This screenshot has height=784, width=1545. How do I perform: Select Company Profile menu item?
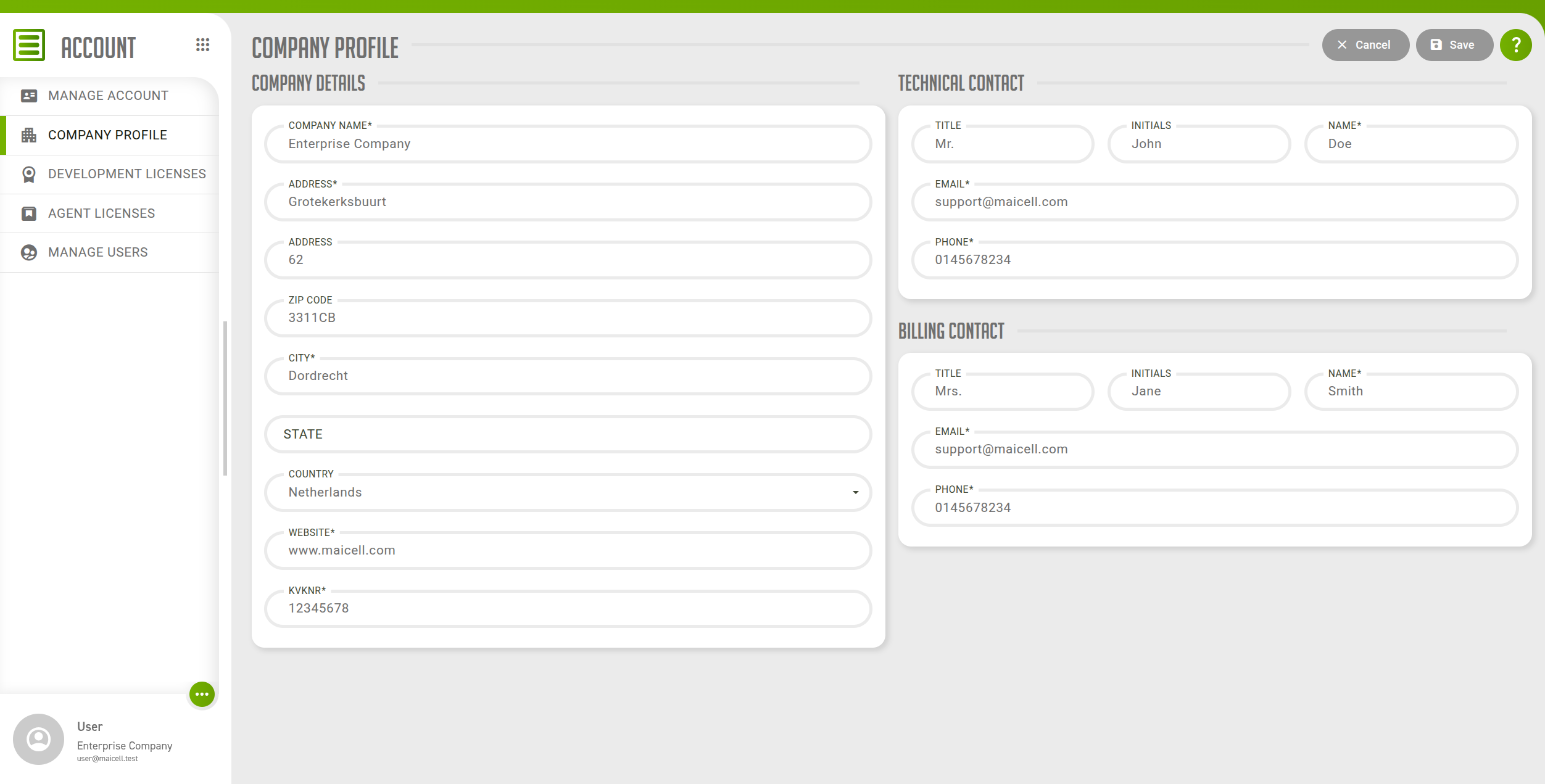point(109,135)
